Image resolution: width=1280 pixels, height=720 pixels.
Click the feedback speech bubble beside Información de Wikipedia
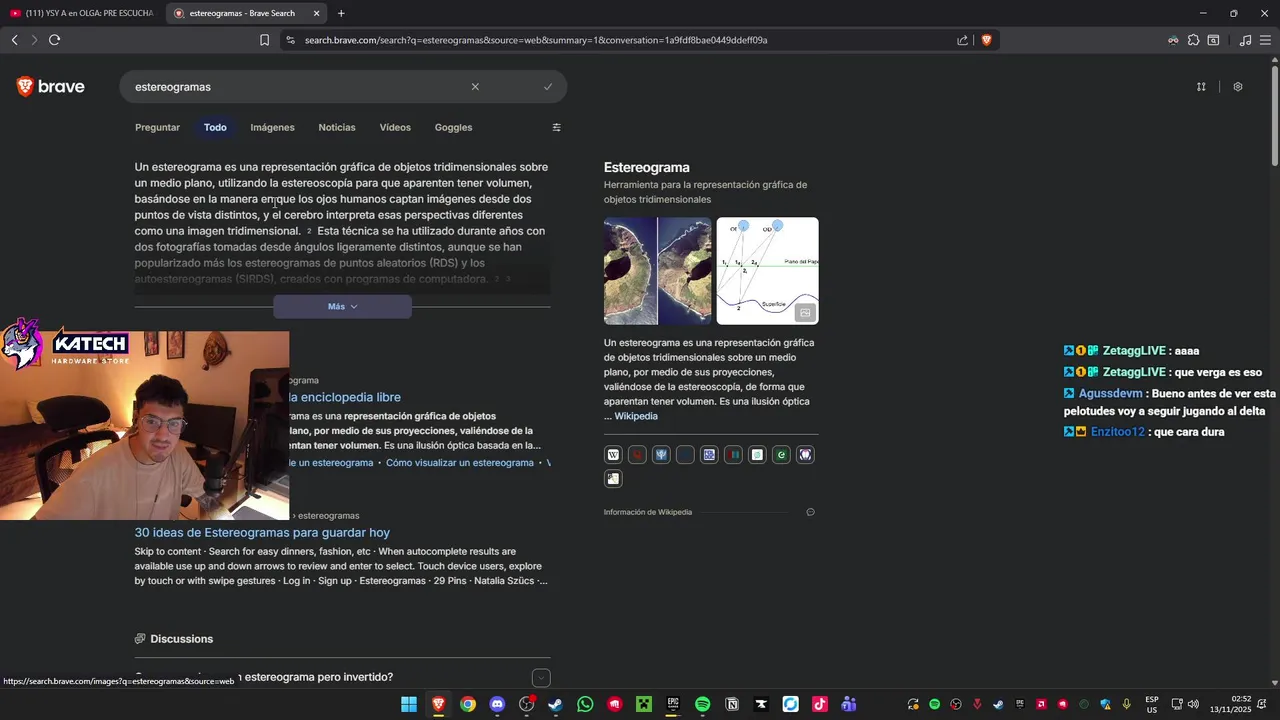tap(810, 512)
